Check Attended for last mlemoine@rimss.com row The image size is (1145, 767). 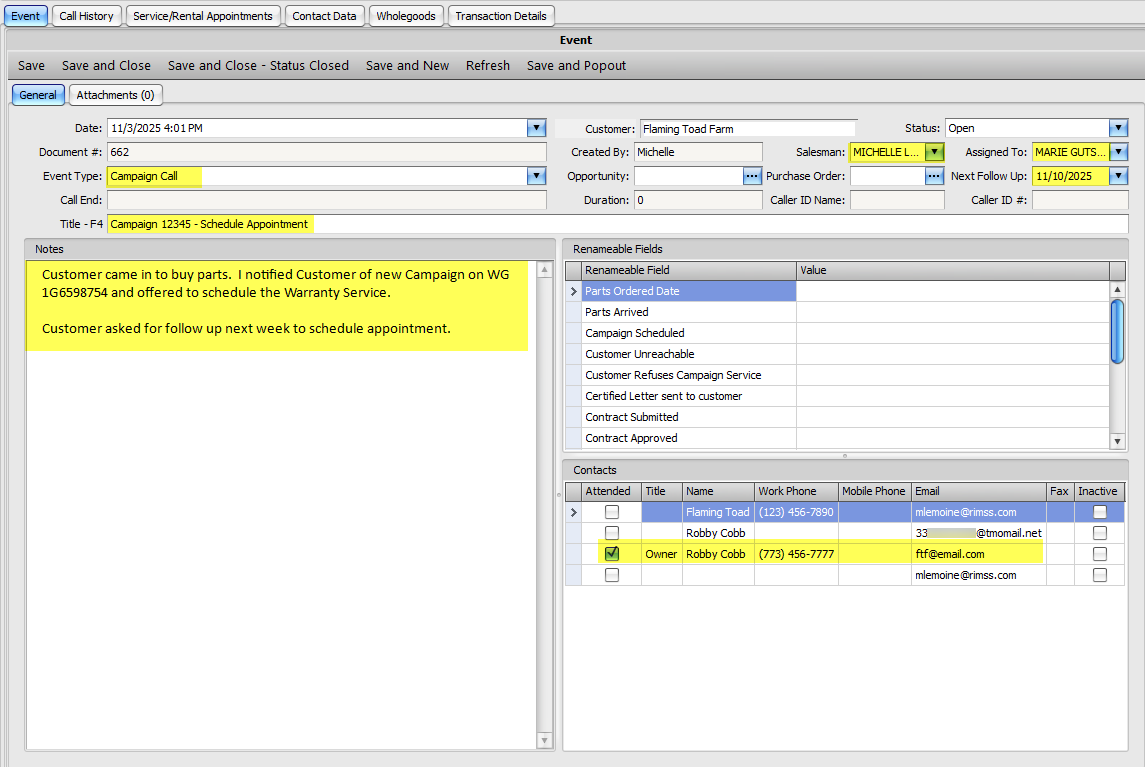pyautogui.click(x=612, y=575)
